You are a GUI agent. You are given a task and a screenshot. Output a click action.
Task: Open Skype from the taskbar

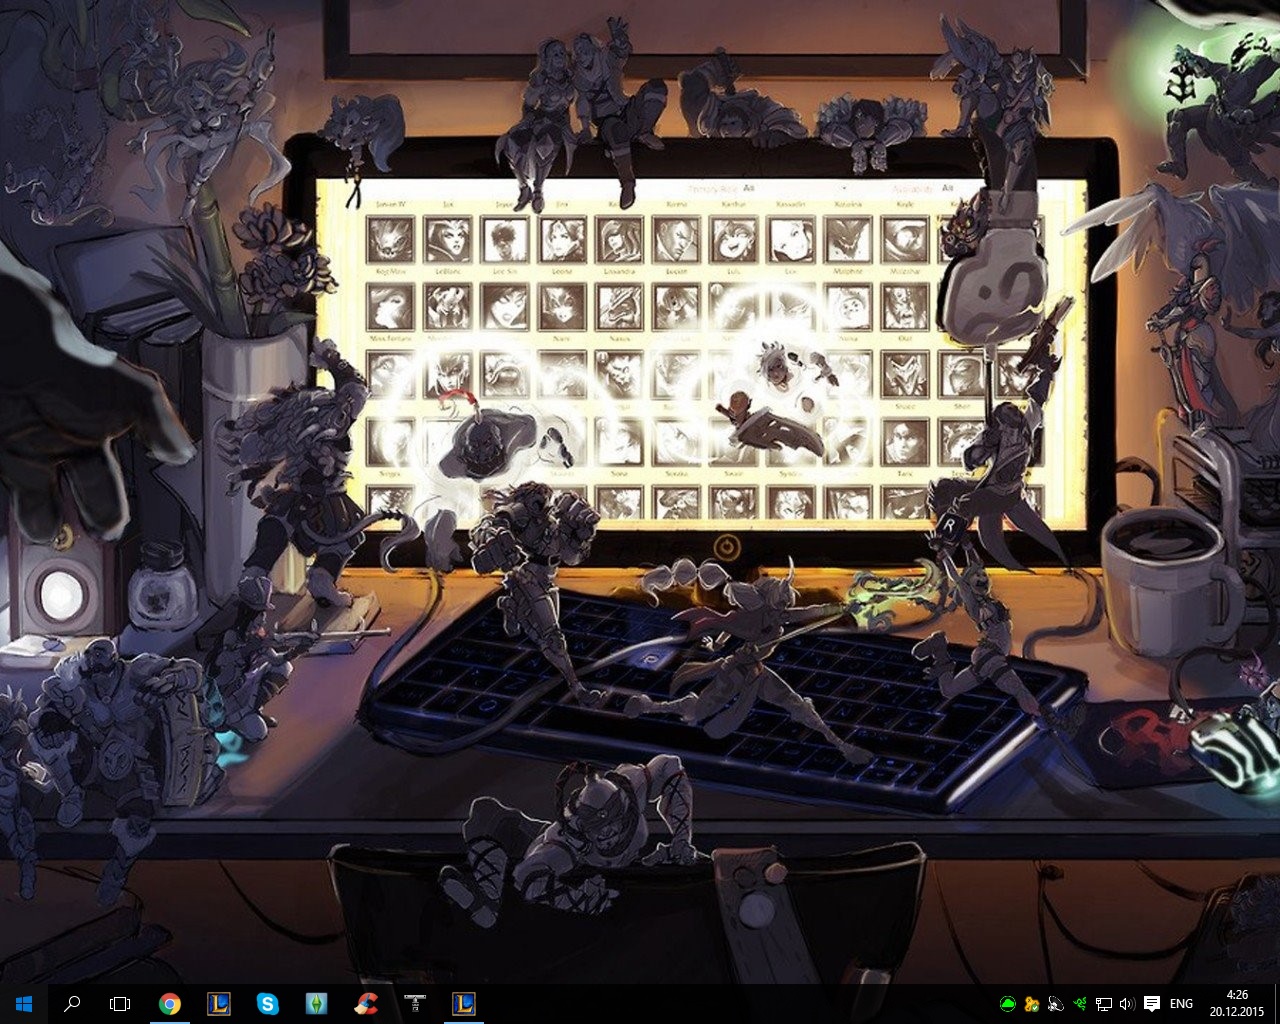(267, 1004)
